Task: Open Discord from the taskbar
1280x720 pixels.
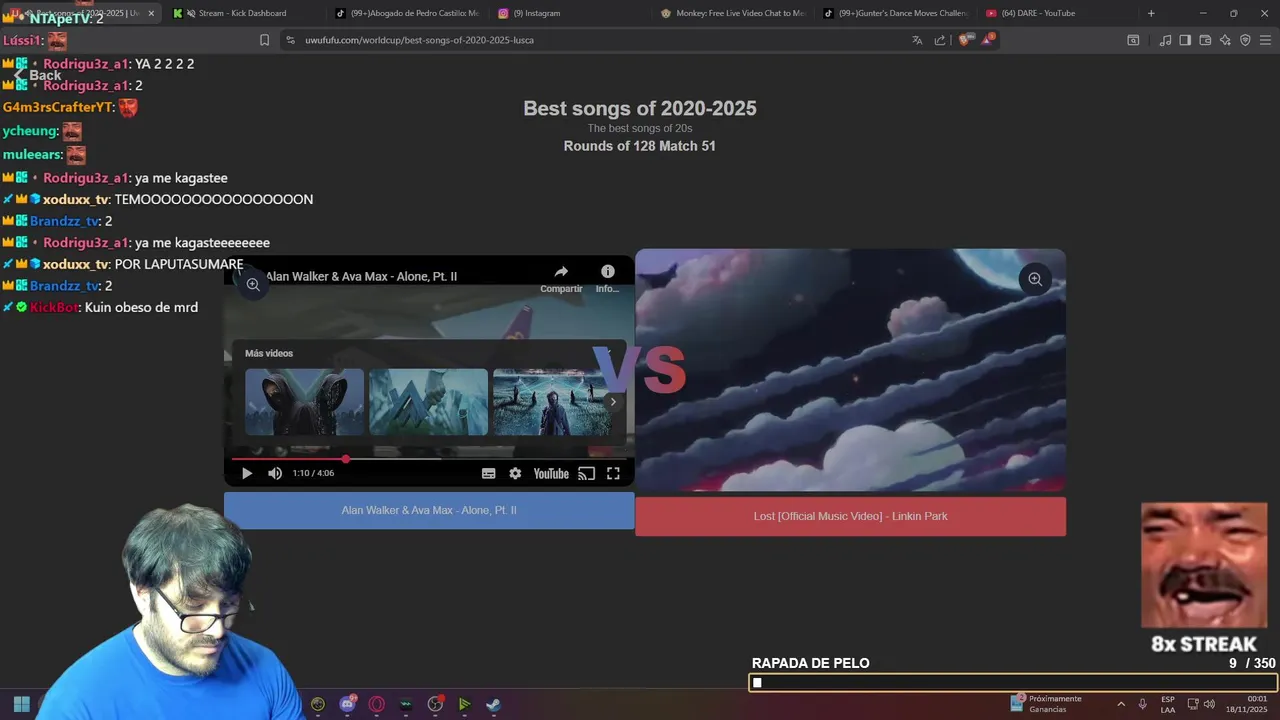Action: coord(348,704)
